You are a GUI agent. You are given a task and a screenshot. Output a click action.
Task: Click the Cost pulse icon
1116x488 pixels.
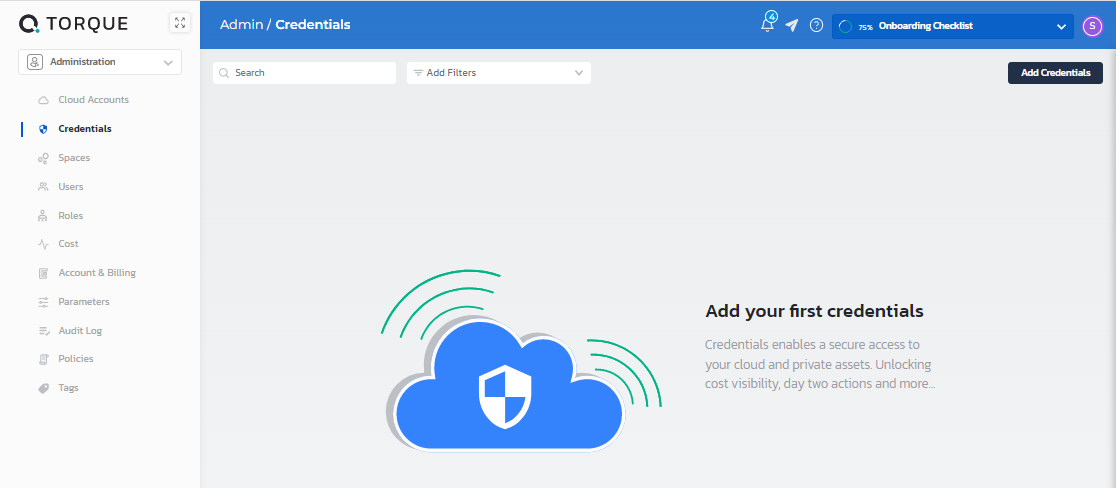[43, 244]
